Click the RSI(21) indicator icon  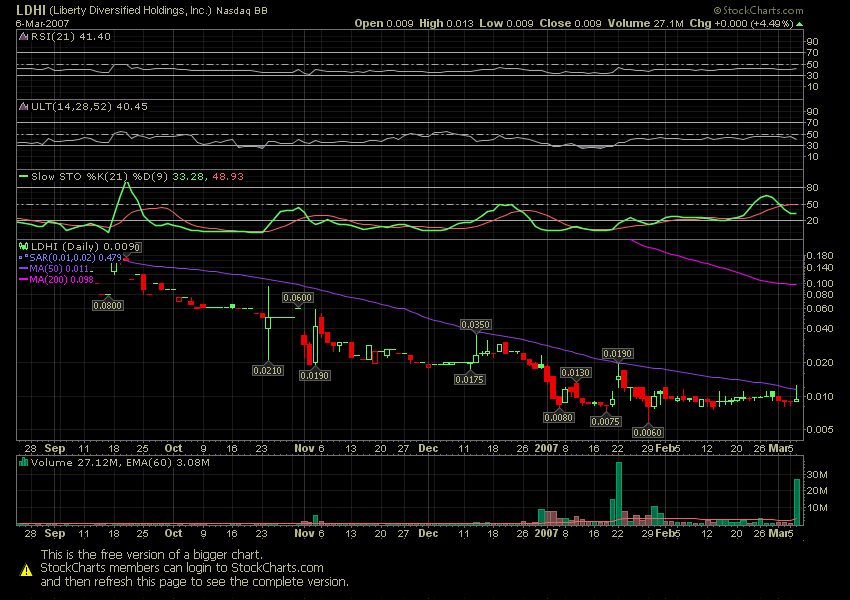click(x=23, y=37)
